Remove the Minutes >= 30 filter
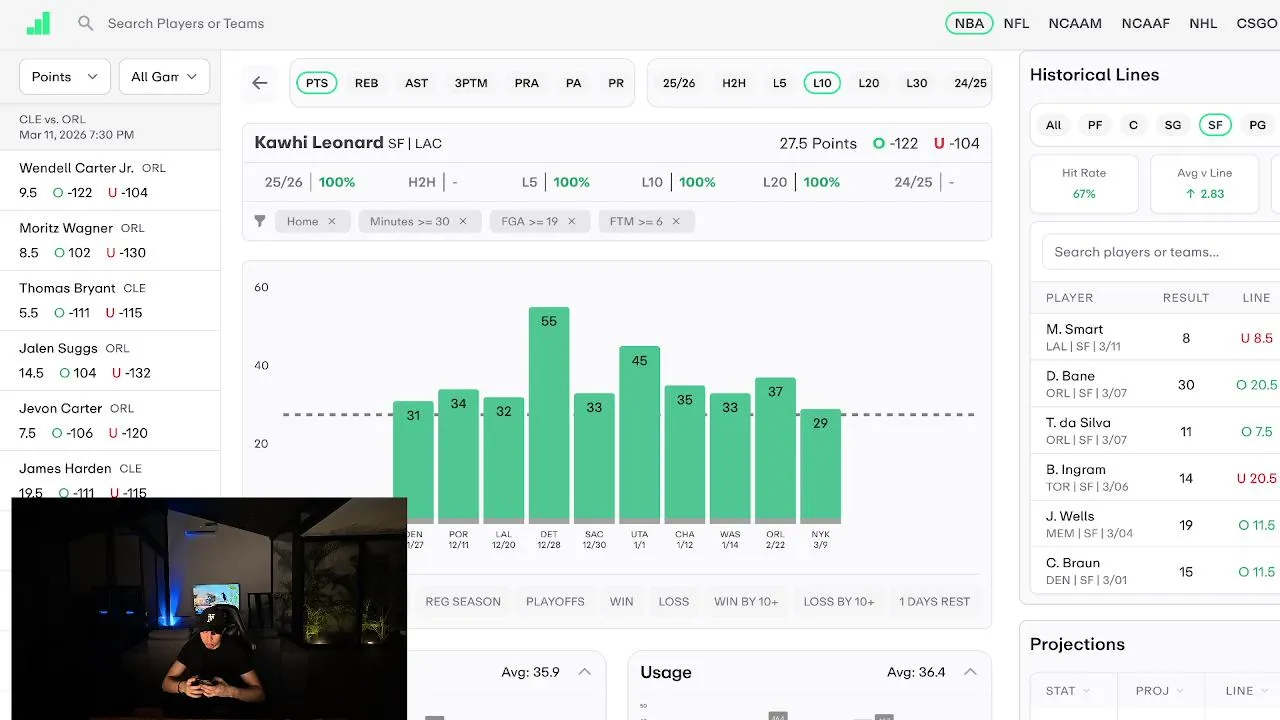This screenshot has width=1280, height=720. (x=463, y=221)
